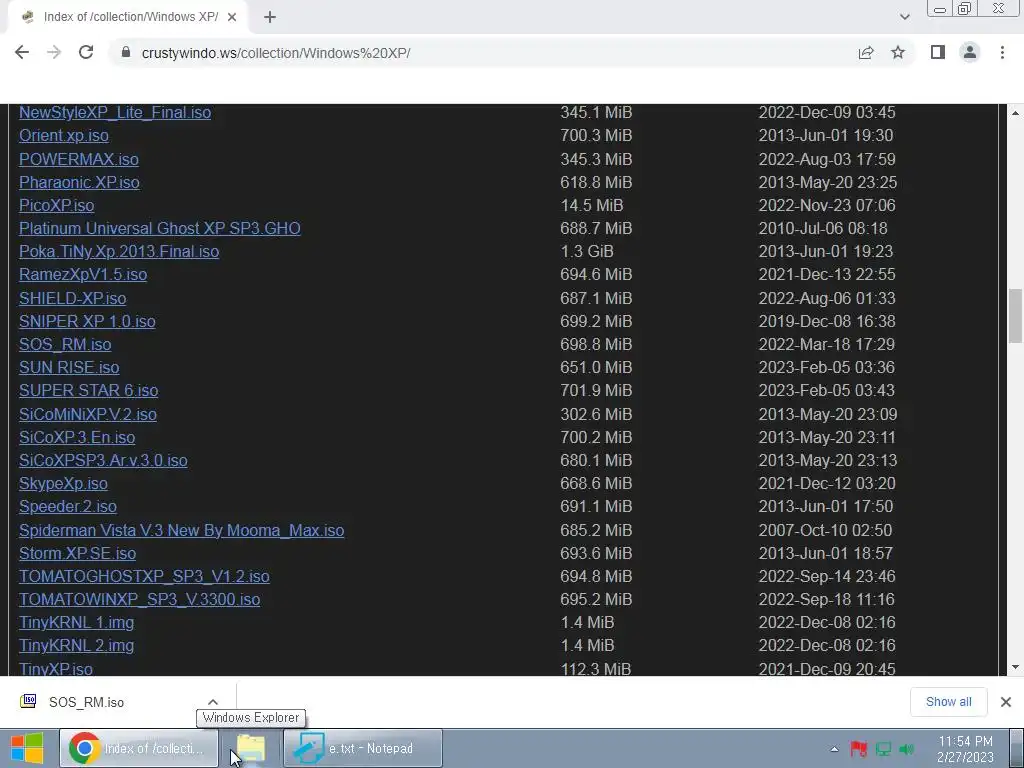The image size is (1024, 768).
Task: Open SUPER STAR 6.iso link
Action: (89, 391)
